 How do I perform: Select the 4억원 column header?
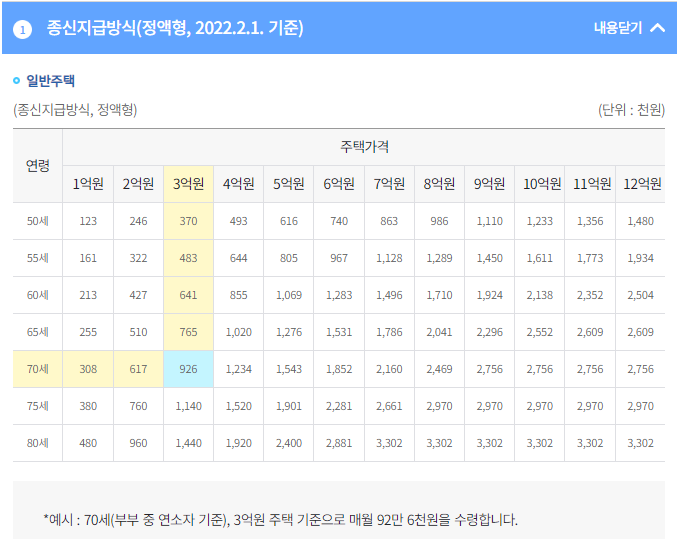pos(238,184)
